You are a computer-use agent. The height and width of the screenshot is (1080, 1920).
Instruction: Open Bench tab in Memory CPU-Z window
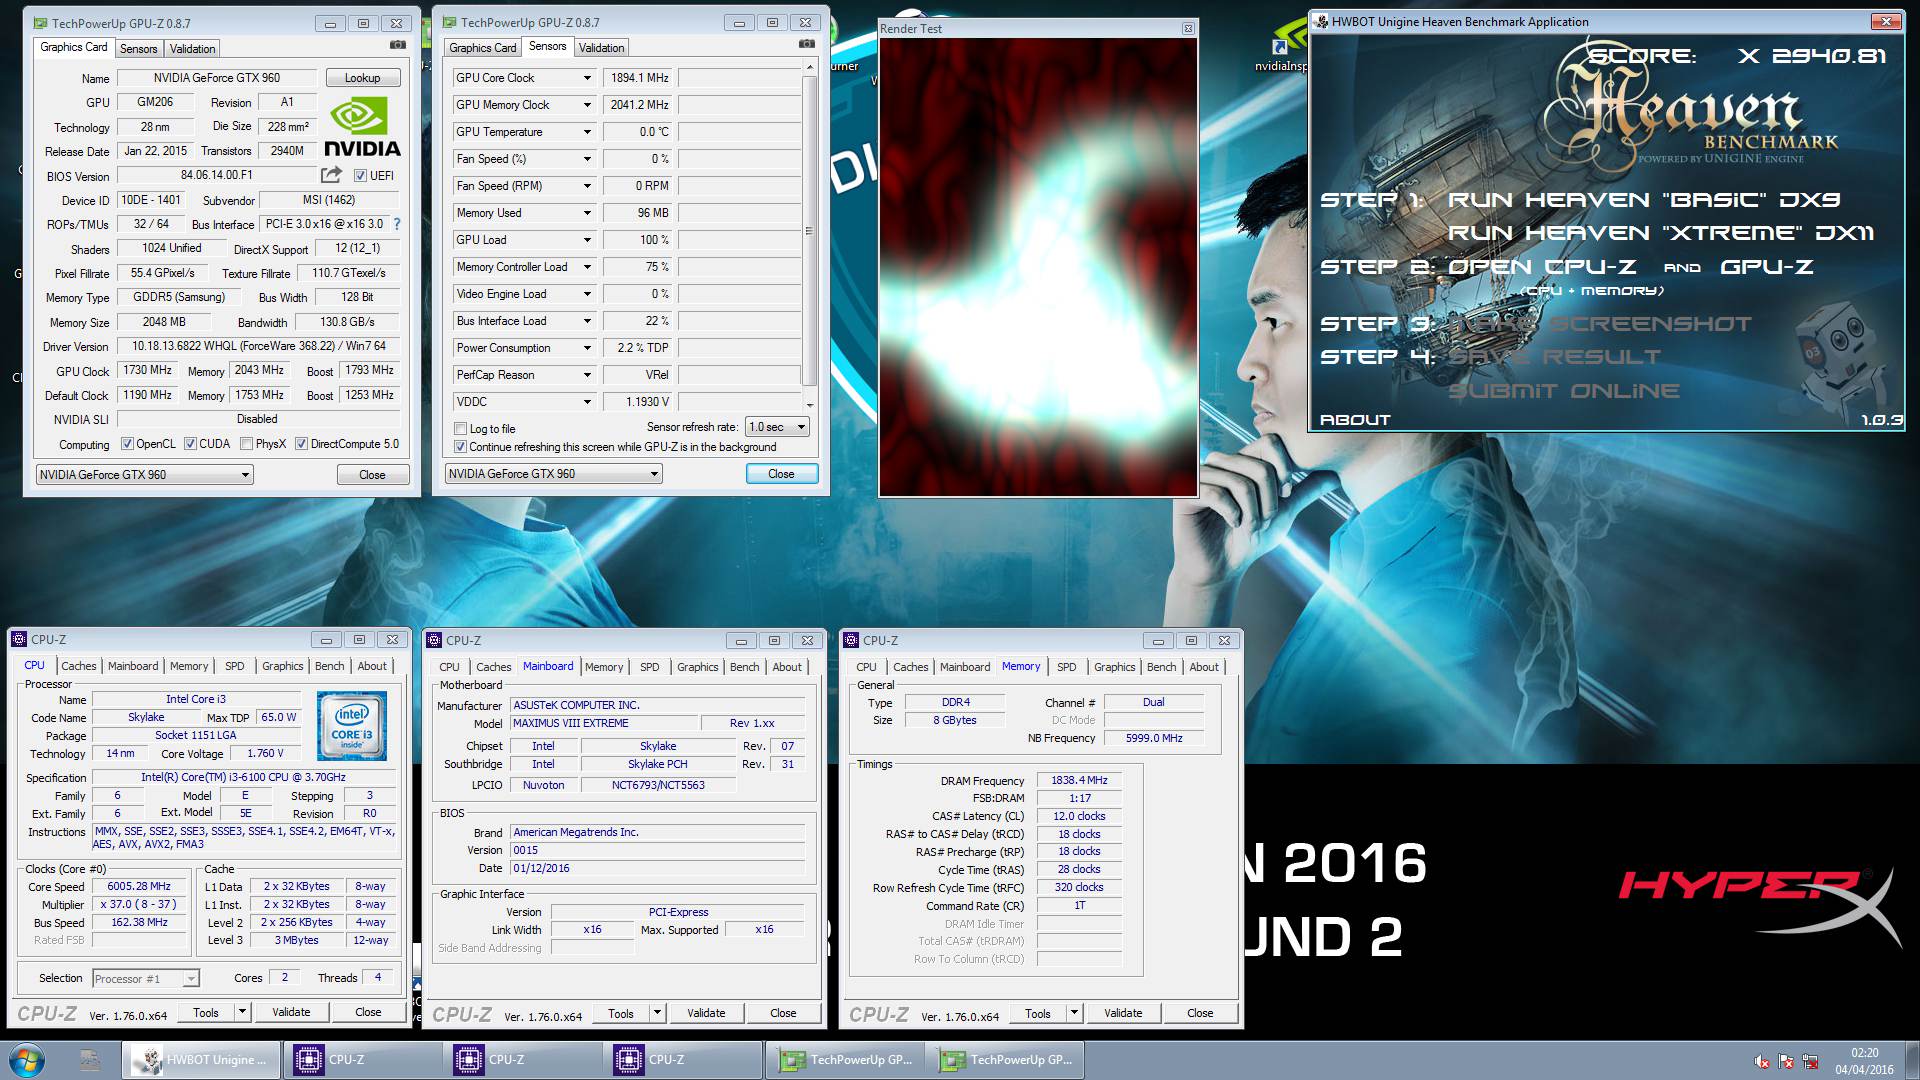(1161, 667)
